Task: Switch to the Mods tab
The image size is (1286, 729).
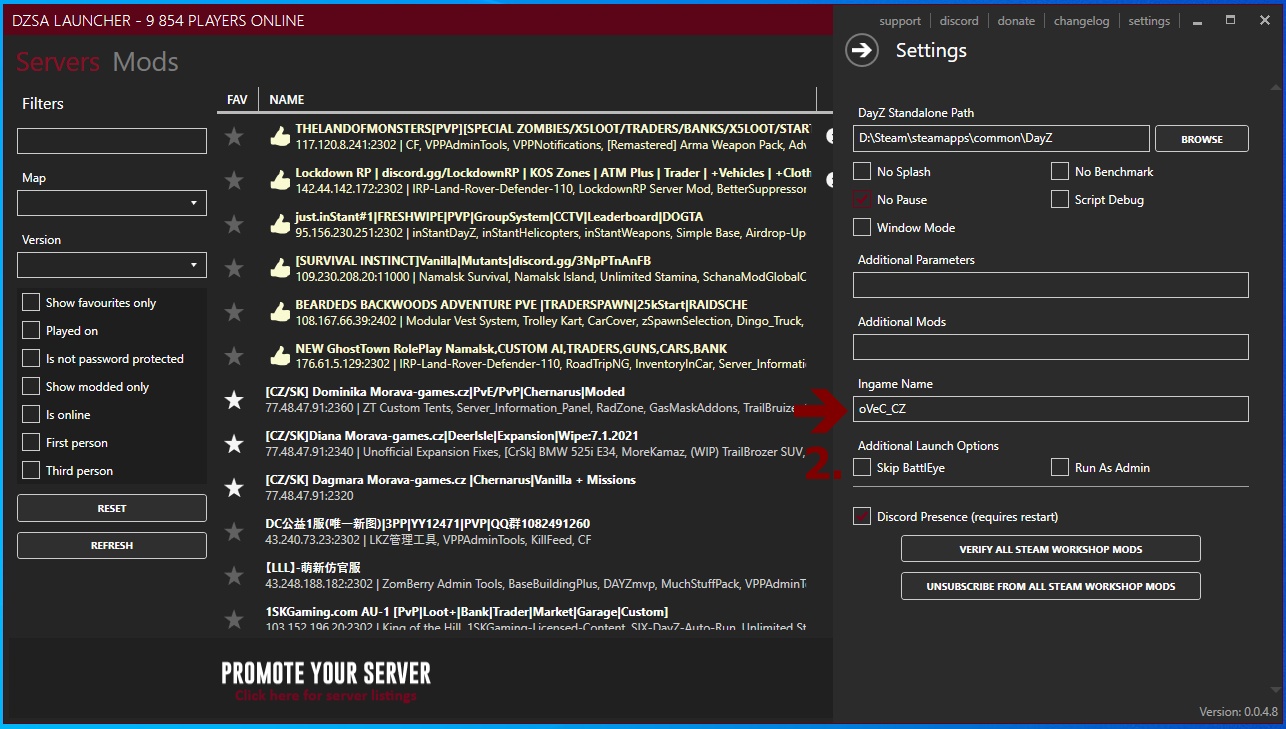Action: (145, 62)
